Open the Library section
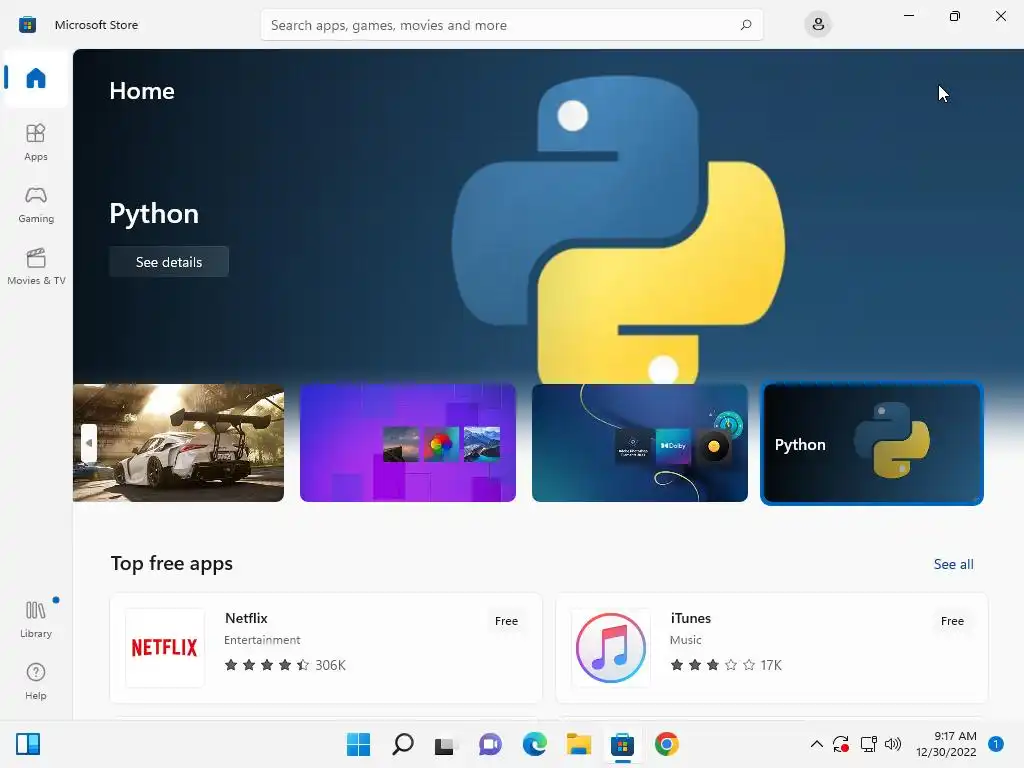 click(36, 619)
